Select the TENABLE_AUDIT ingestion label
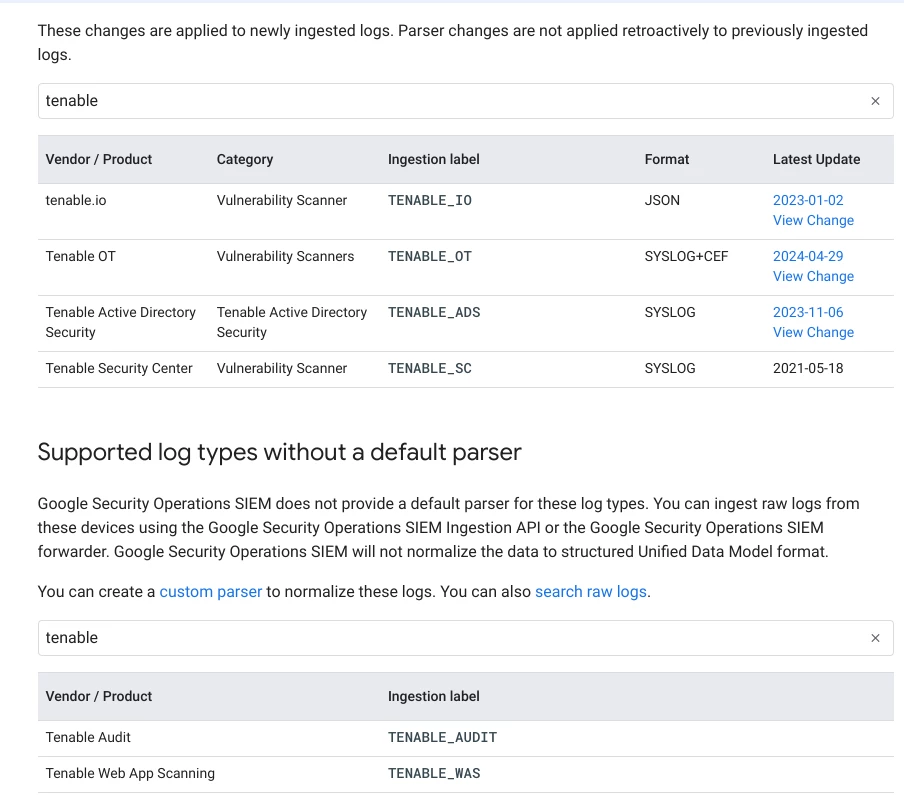 [x=442, y=737]
